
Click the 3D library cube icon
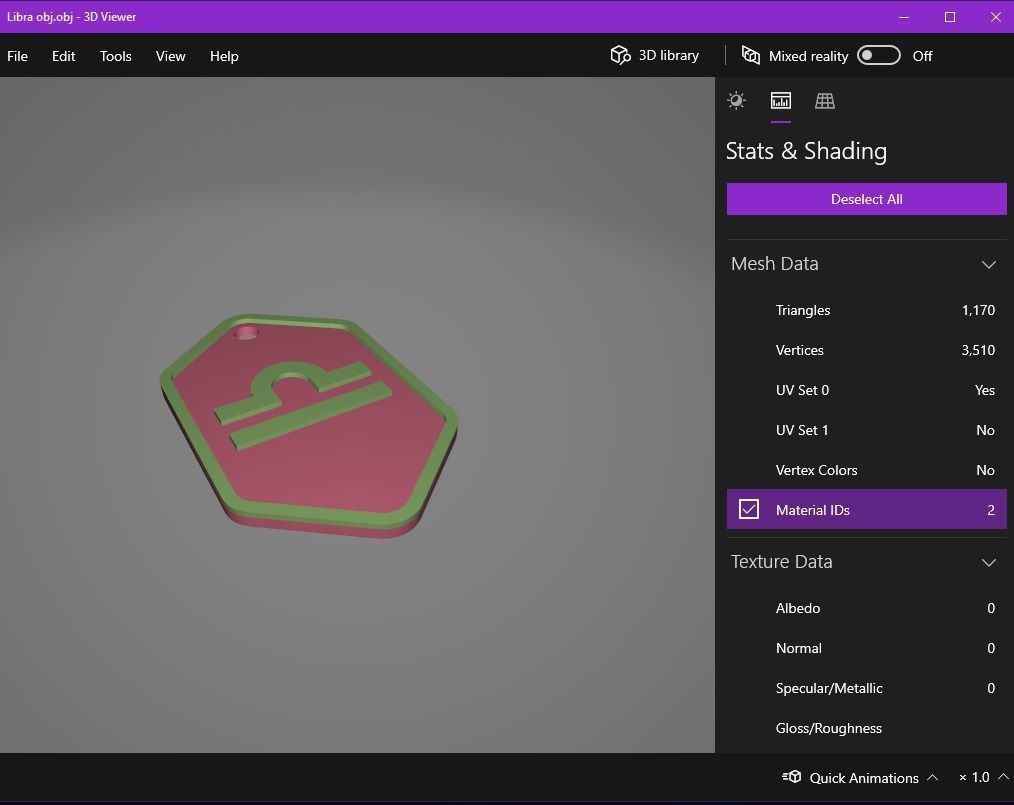620,55
